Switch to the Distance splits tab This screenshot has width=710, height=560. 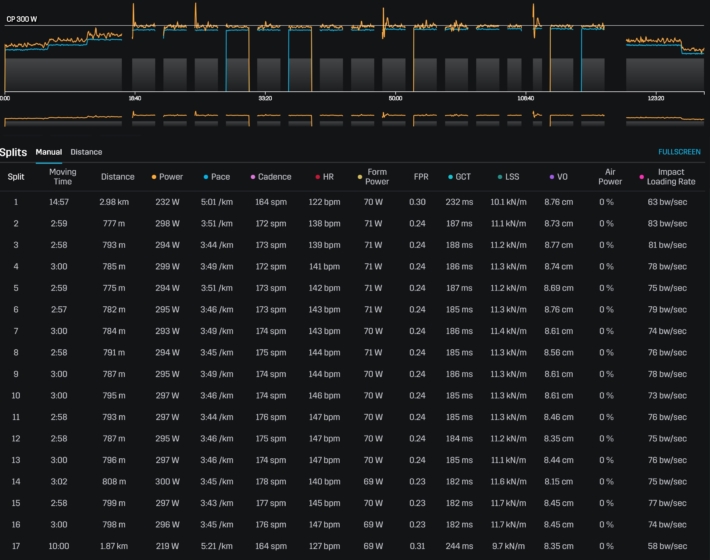[86, 152]
